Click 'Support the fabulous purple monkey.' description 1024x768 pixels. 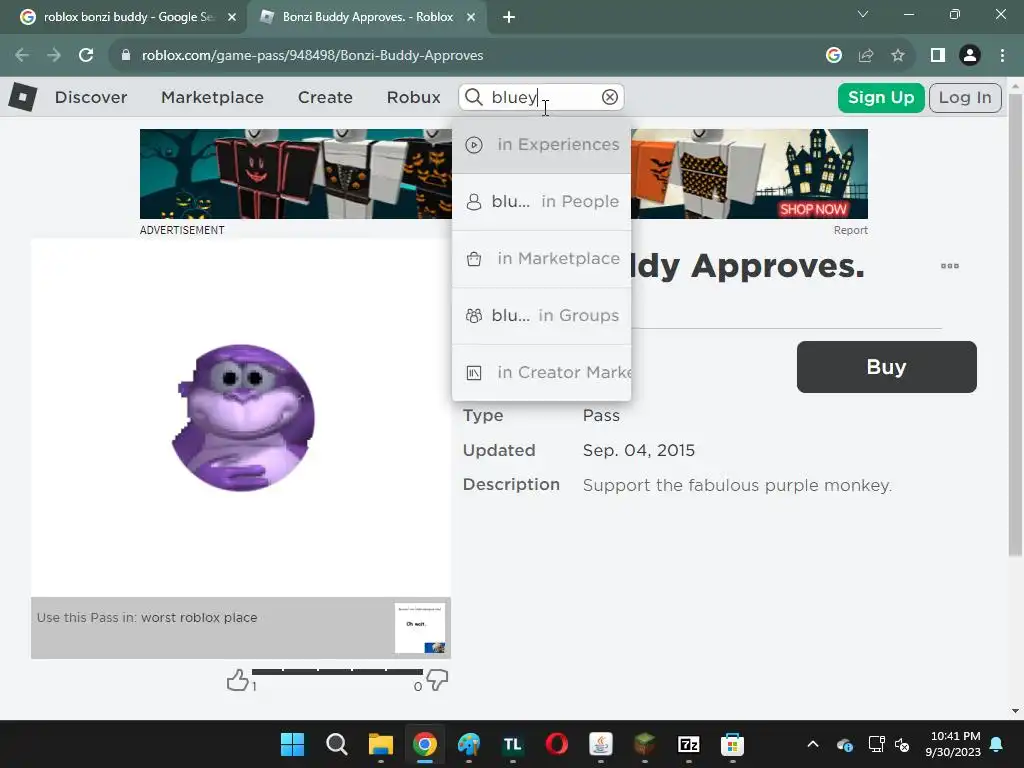click(737, 485)
